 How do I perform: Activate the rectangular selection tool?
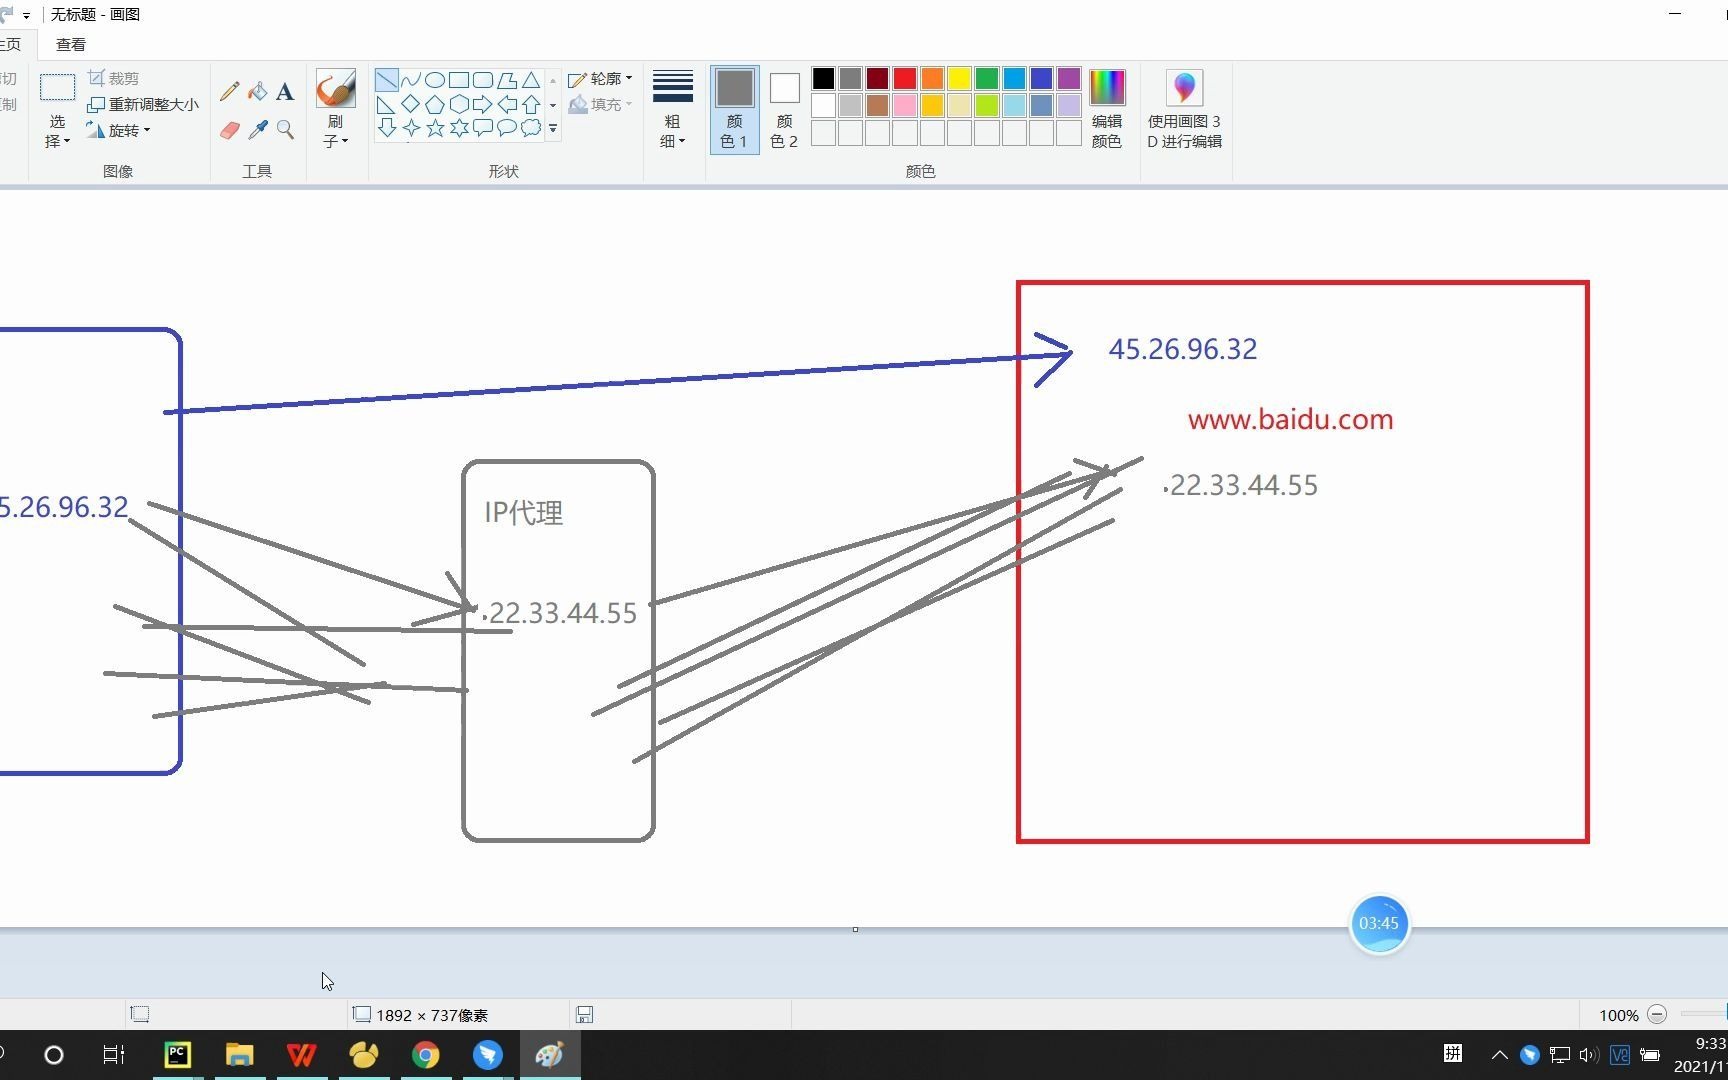(x=57, y=88)
